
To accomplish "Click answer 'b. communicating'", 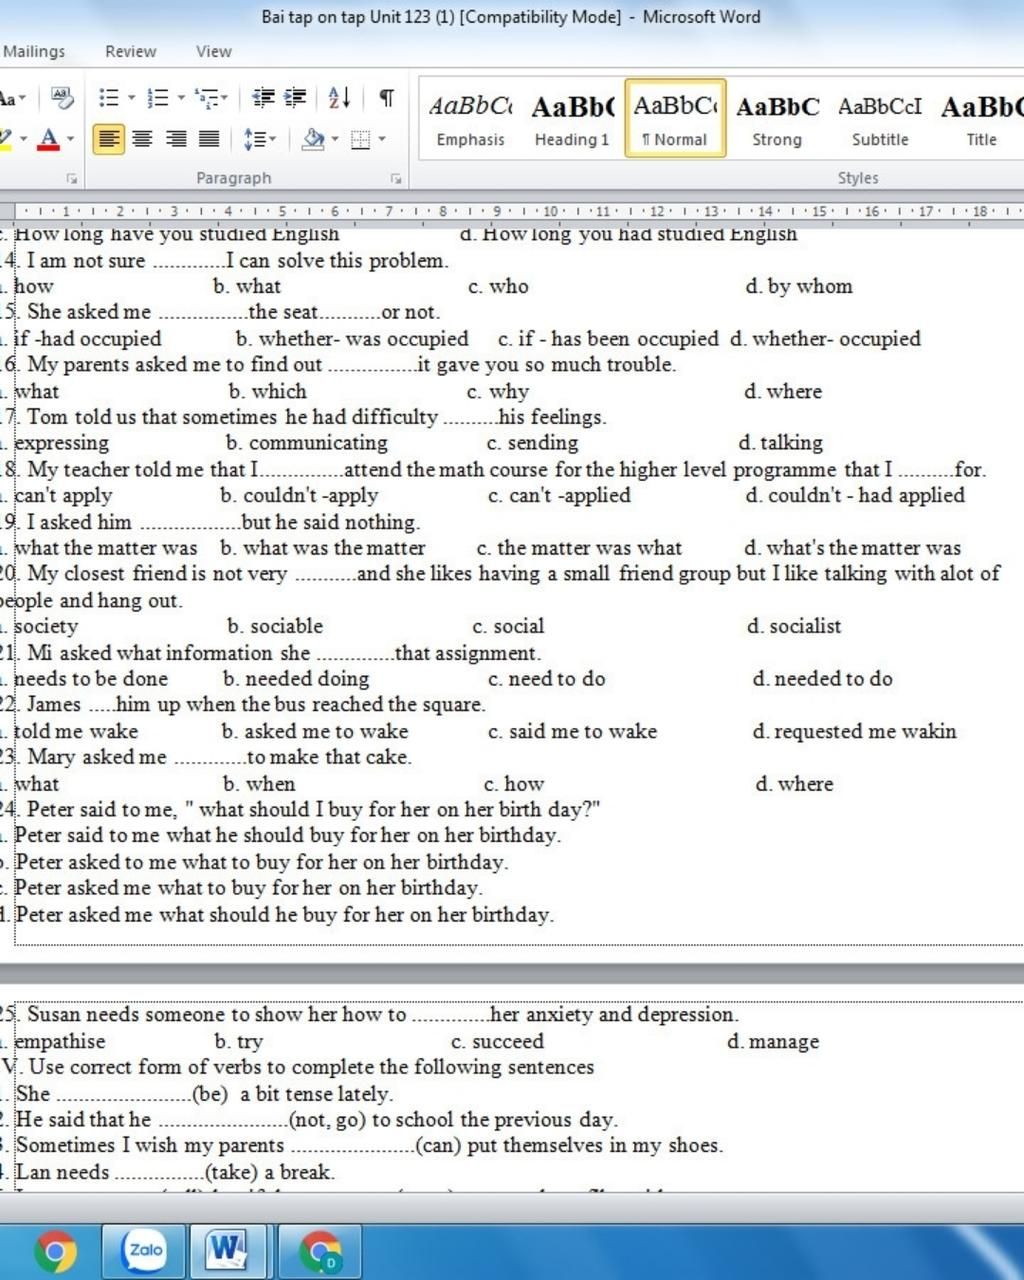I will (307, 443).
